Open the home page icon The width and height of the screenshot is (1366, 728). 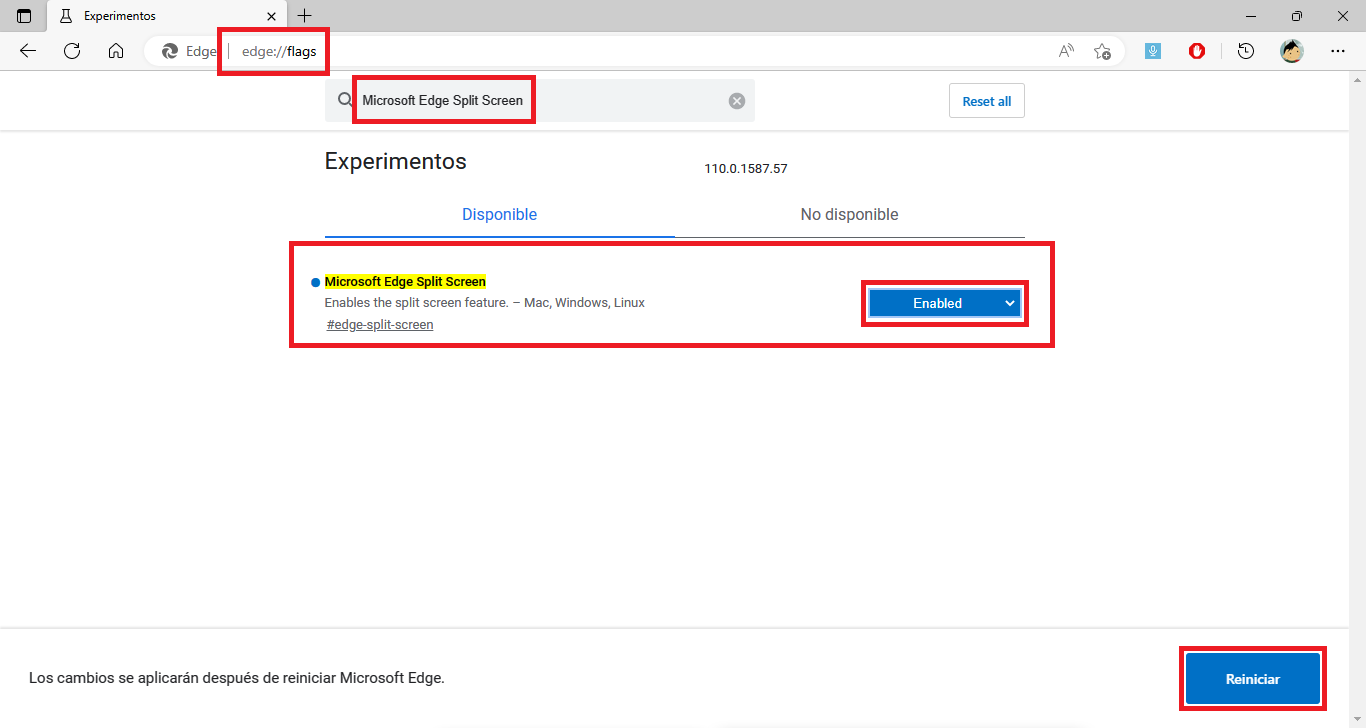click(x=116, y=51)
